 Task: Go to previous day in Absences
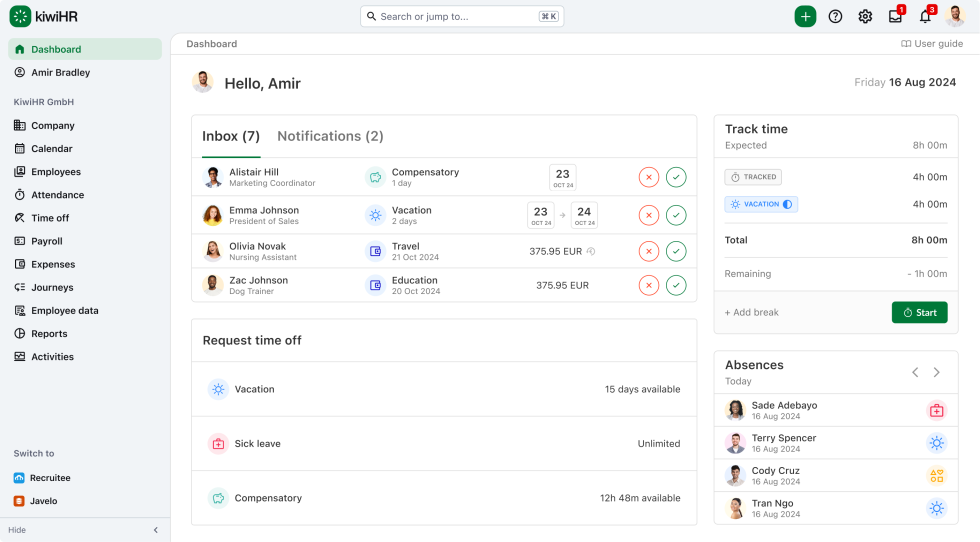pos(914,372)
